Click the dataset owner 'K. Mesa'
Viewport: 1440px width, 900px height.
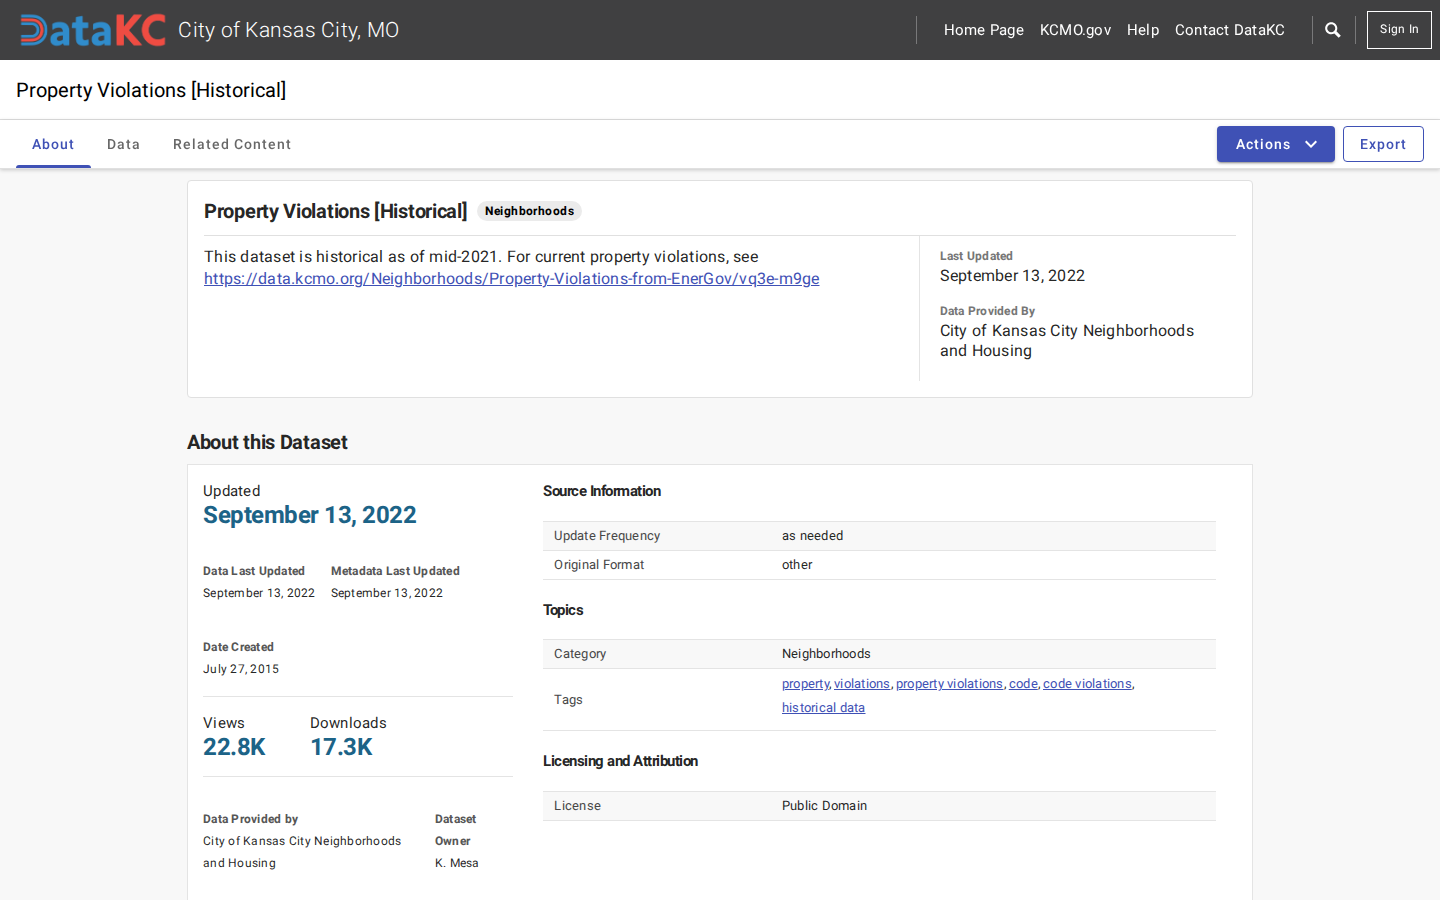[x=457, y=863]
